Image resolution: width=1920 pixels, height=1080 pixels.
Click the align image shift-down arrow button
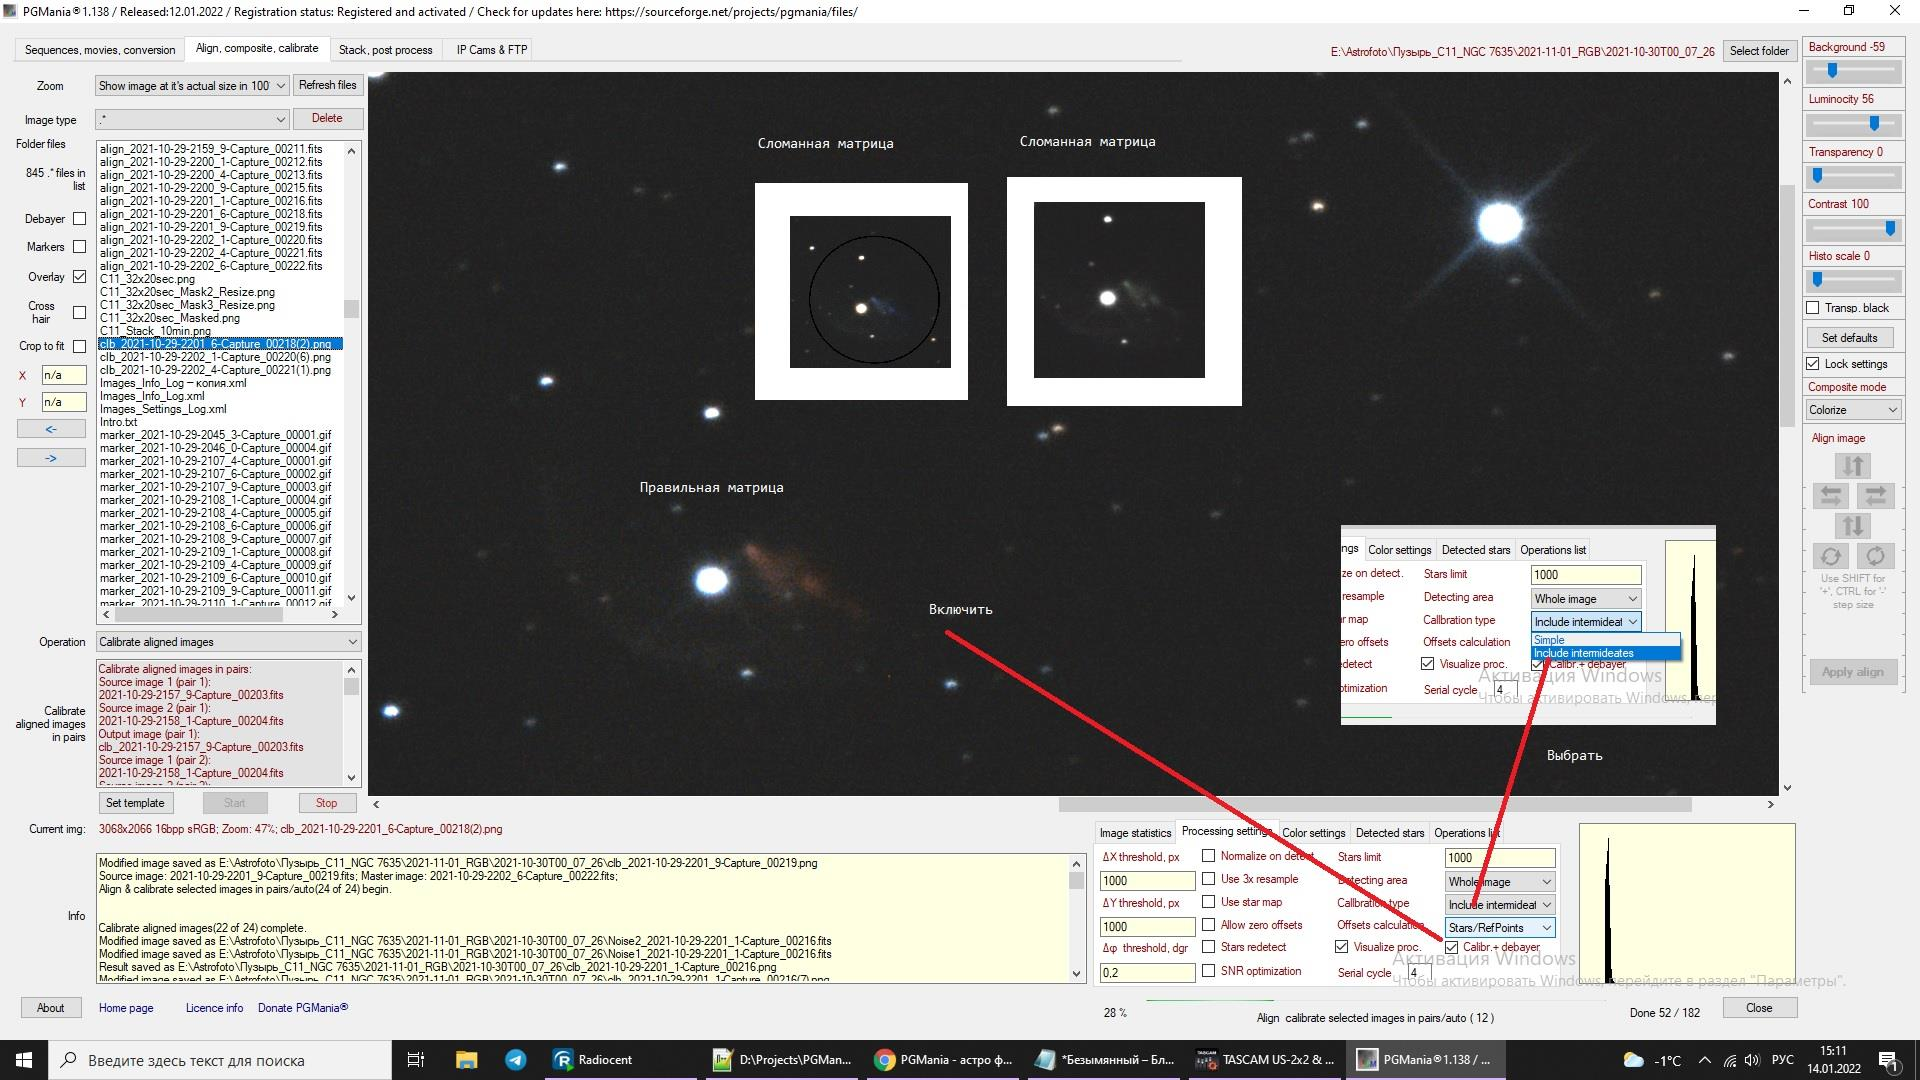tap(1853, 526)
